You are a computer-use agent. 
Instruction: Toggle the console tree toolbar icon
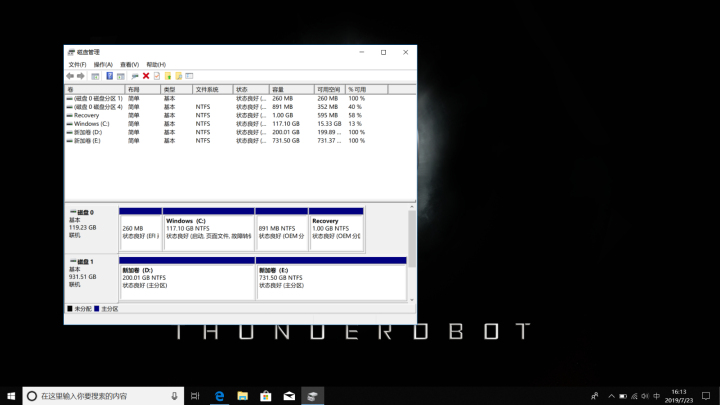click(x=95, y=76)
